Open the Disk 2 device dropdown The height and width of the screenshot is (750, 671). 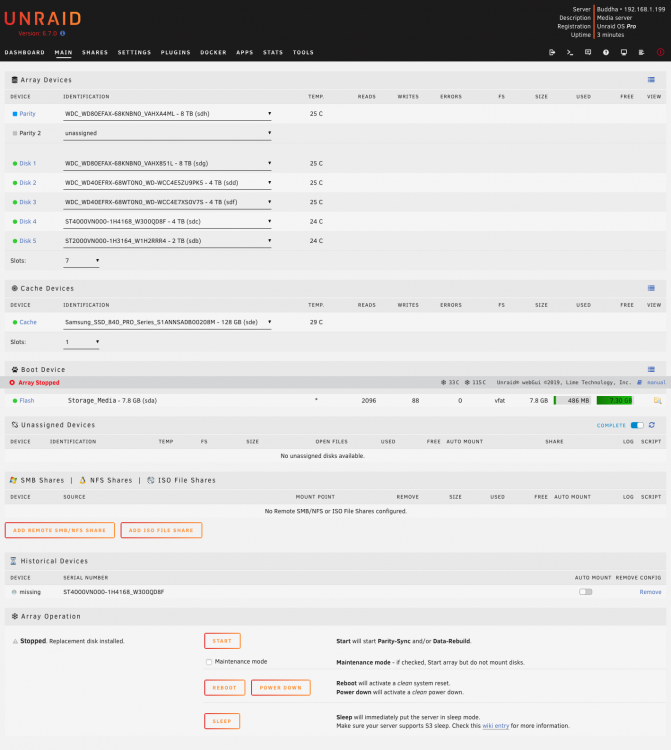click(x=167, y=183)
